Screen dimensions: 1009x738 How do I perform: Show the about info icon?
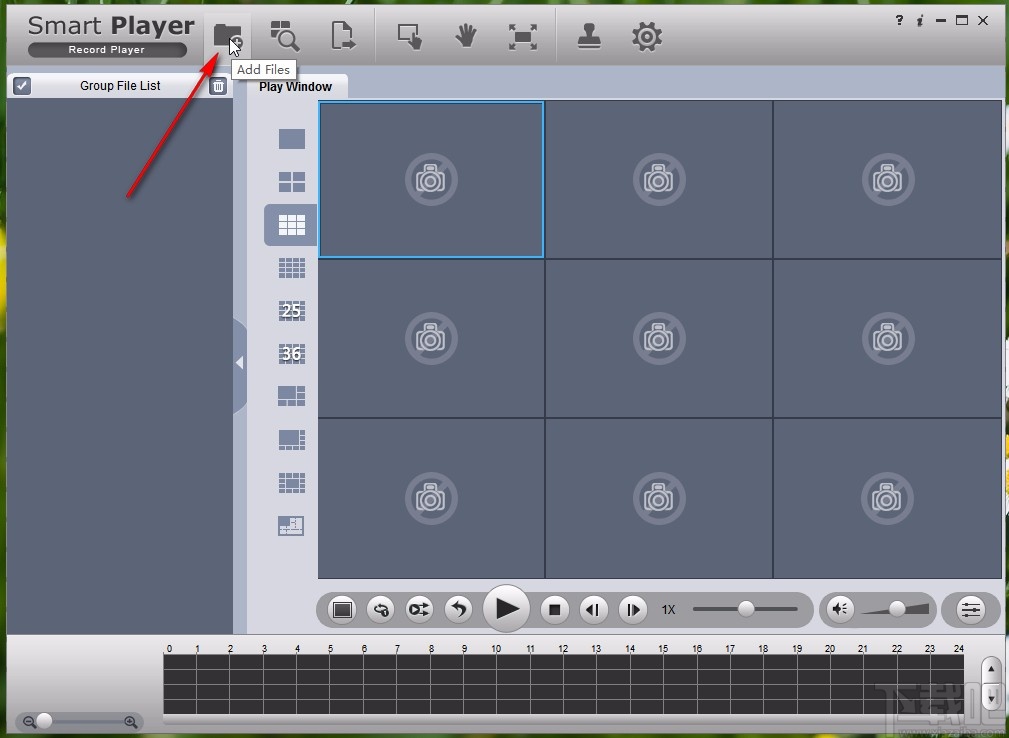(x=920, y=21)
